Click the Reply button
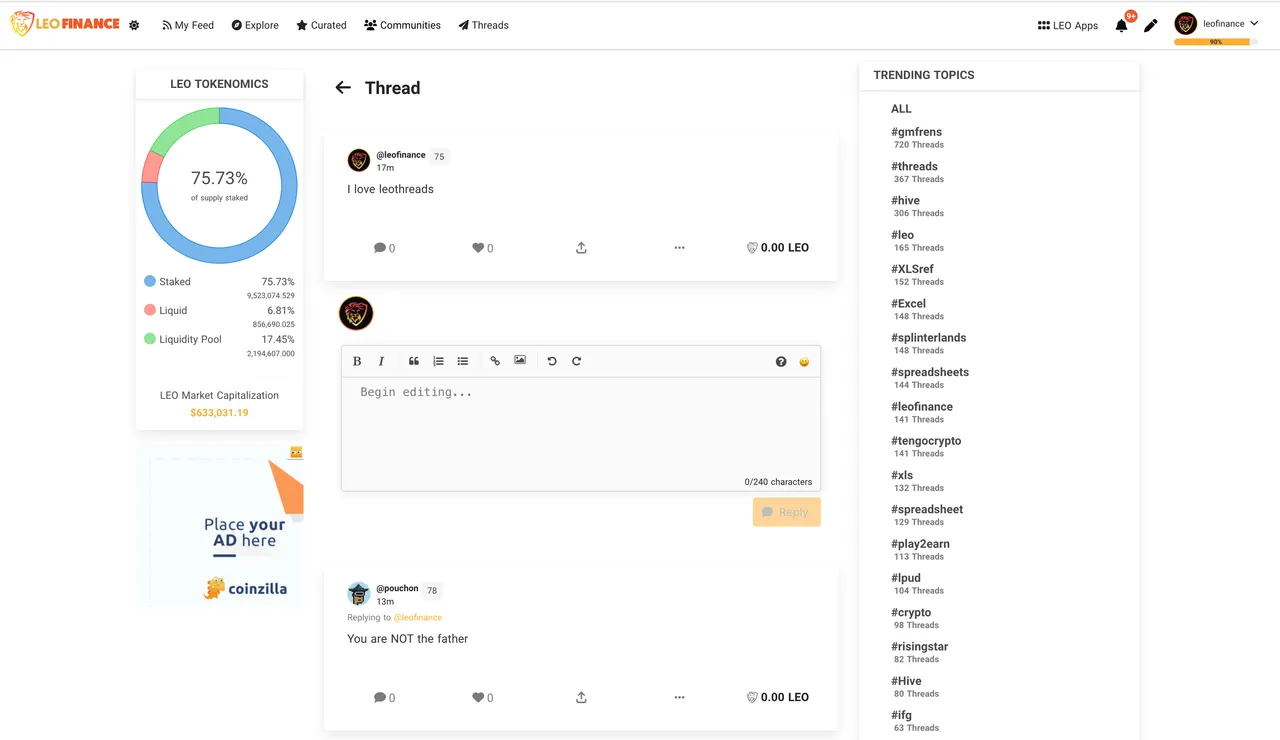The height and width of the screenshot is (740, 1280). pos(787,512)
